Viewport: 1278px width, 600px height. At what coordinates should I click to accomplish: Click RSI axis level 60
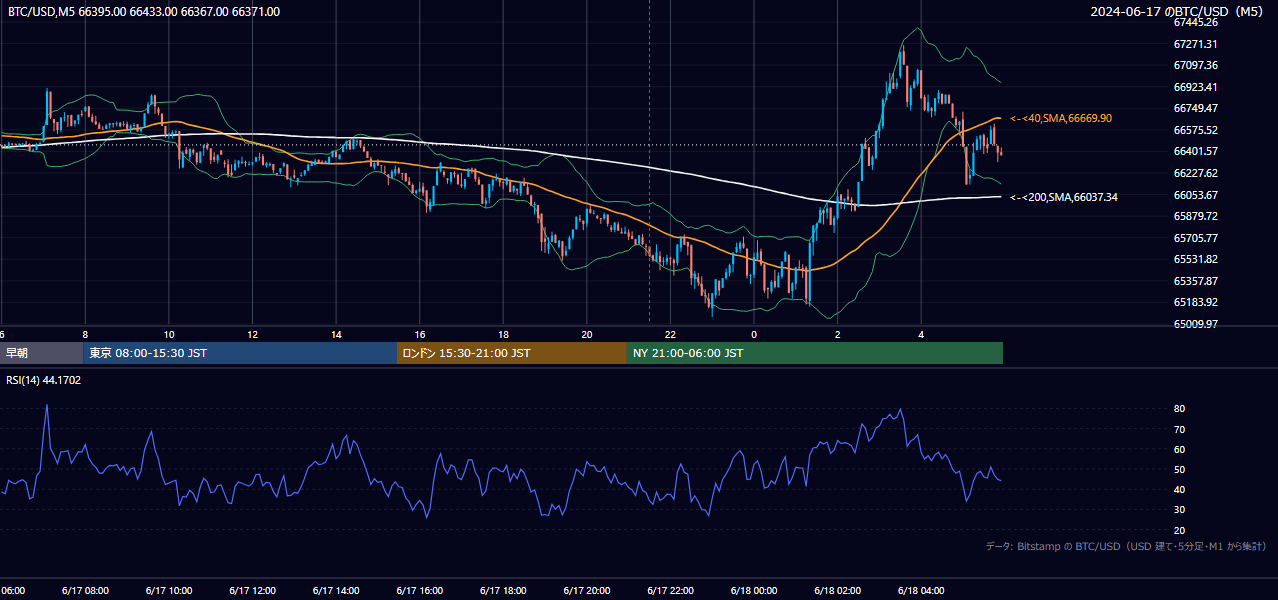point(1180,449)
